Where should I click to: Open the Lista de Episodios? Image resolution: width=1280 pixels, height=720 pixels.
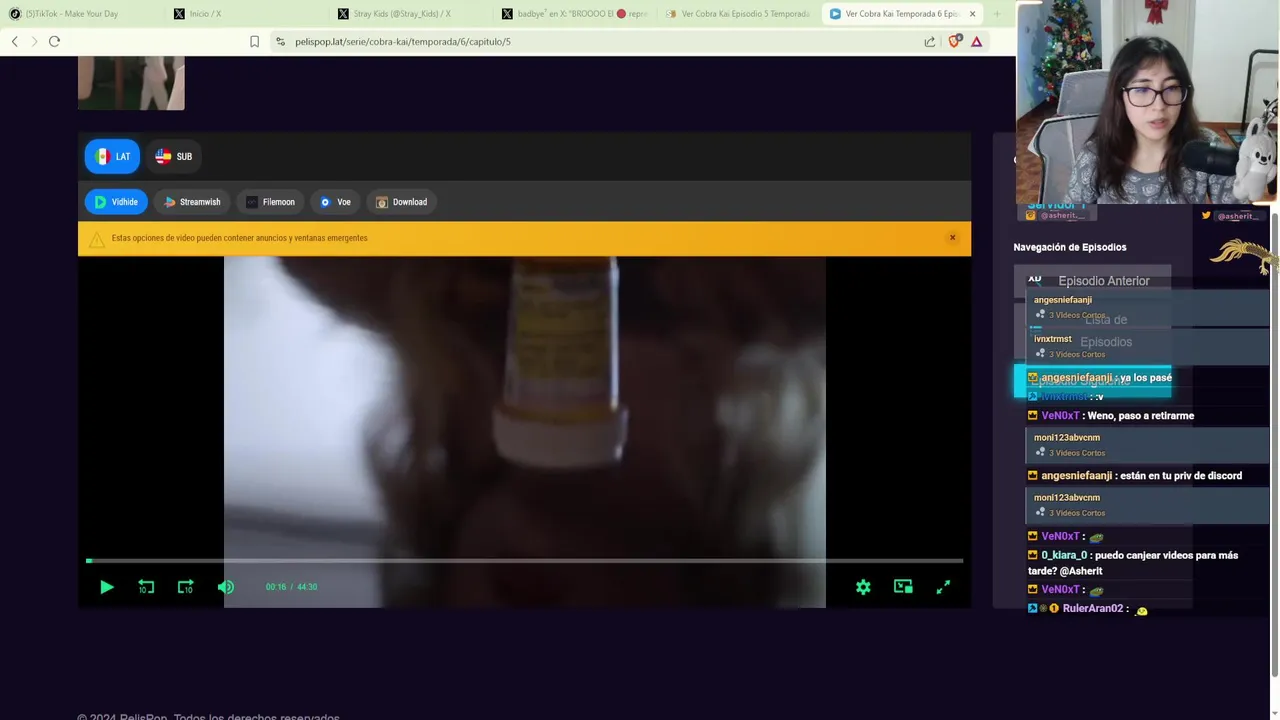1092,331
